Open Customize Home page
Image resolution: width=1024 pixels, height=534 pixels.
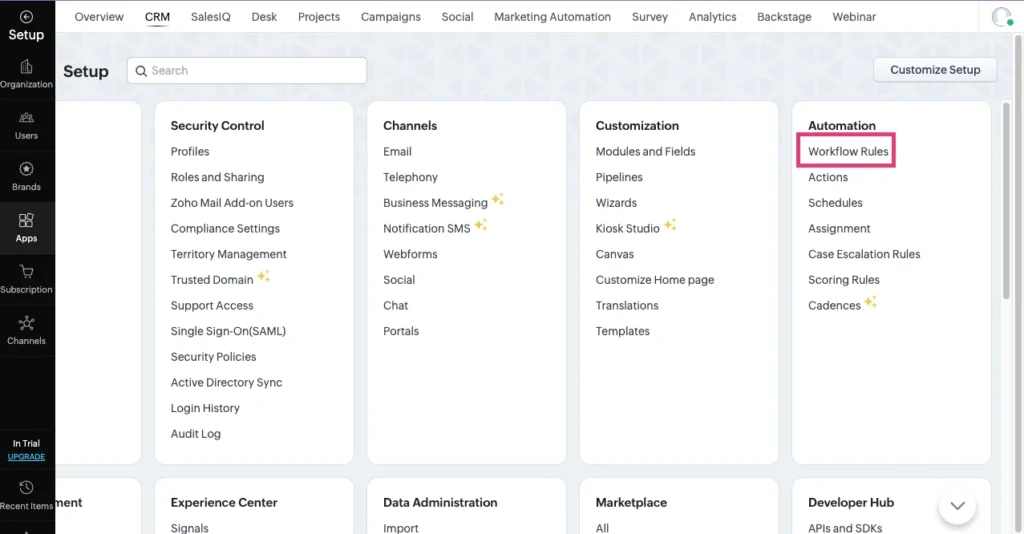655,279
